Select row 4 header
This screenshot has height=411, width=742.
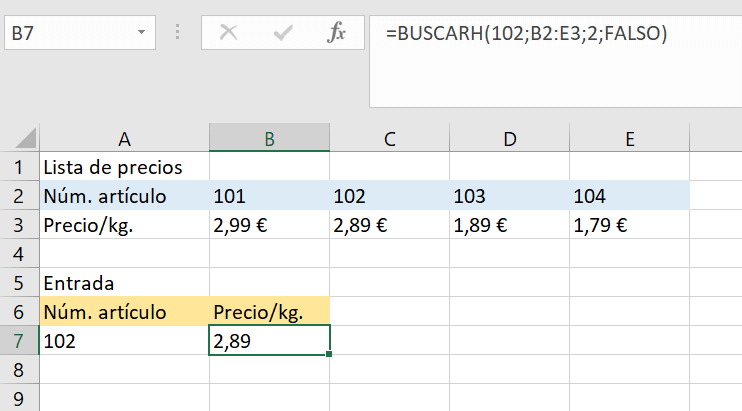(x=19, y=254)
